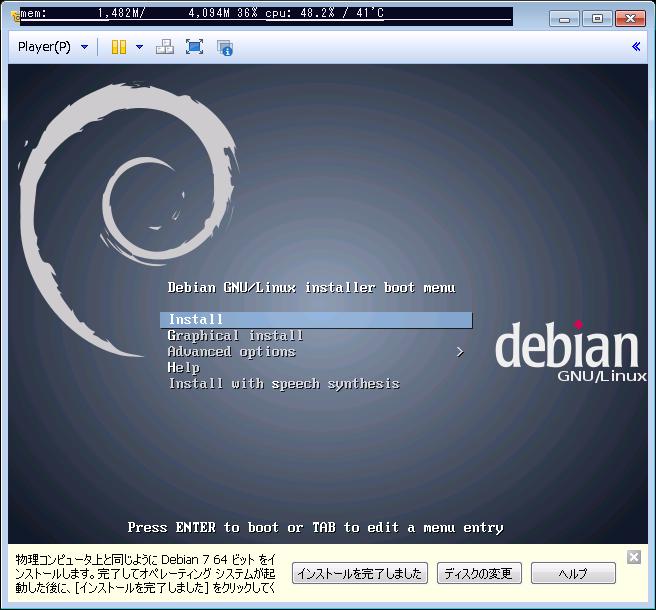The image size is (656, 610).
Task: Click the VMware Player title bar icon
Action: tap(15, 16)
